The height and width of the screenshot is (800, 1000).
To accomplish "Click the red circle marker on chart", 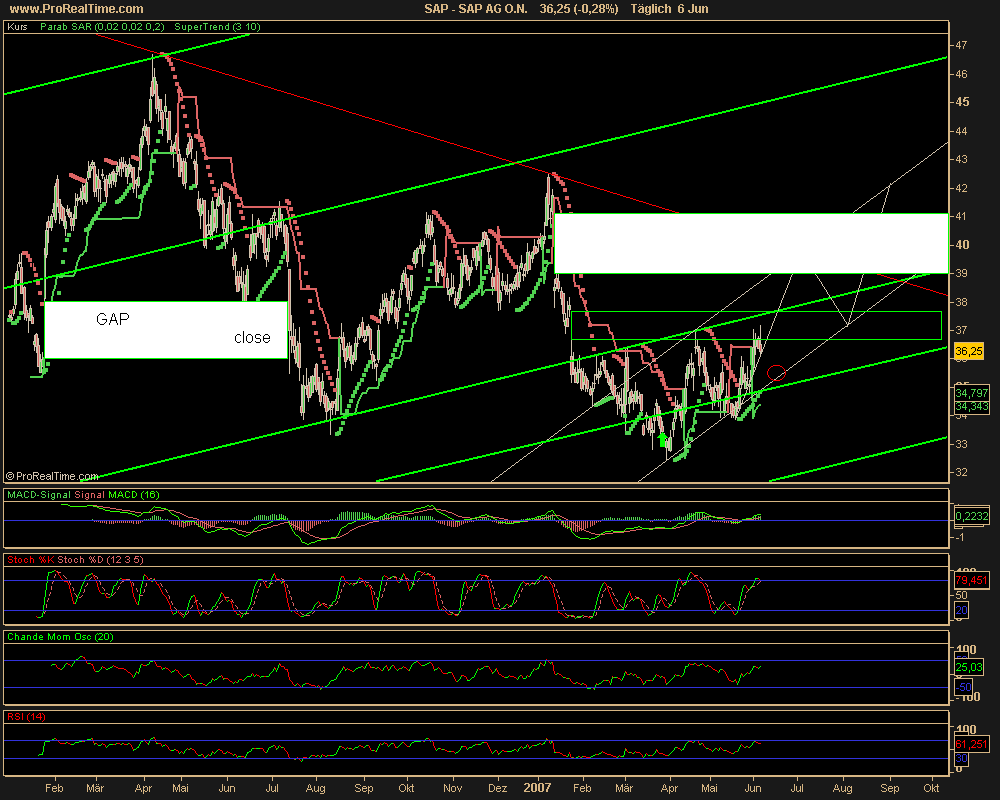I will coord(776,374).
